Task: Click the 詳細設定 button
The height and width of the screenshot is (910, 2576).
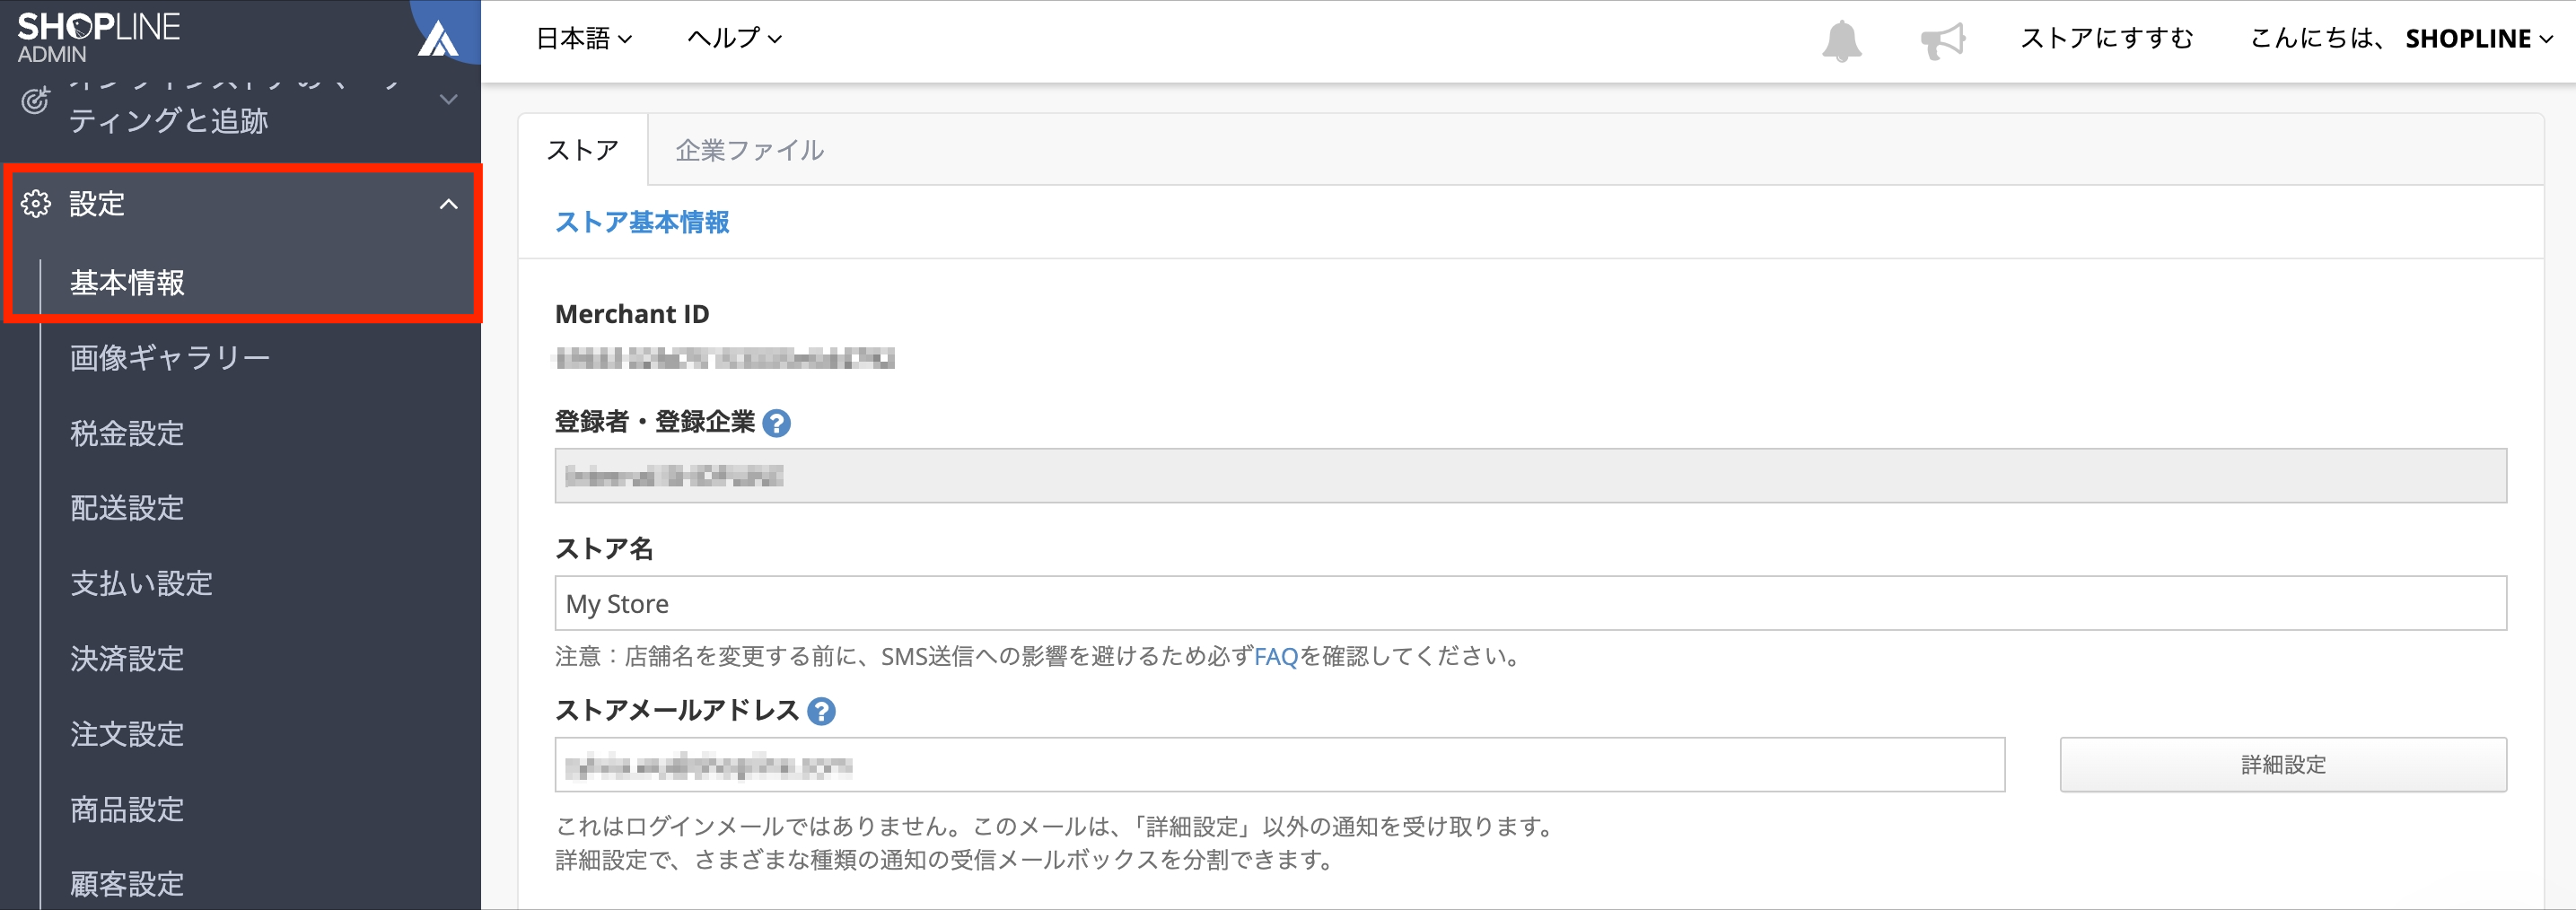Action: point(2283,765)
